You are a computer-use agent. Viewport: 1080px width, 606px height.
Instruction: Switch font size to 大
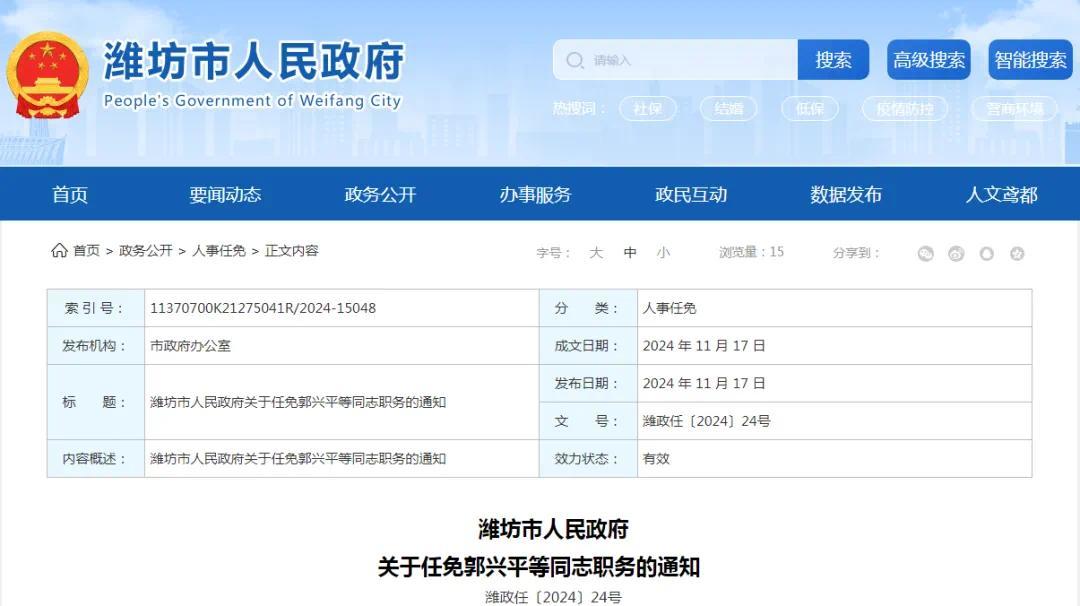[597, 253]
